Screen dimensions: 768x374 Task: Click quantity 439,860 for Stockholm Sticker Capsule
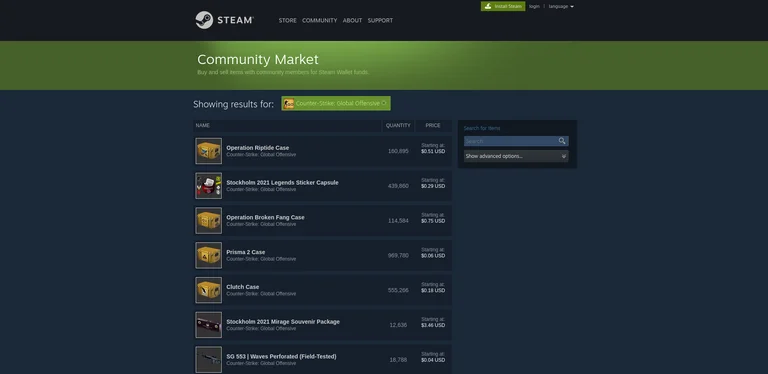coord(398,186)
